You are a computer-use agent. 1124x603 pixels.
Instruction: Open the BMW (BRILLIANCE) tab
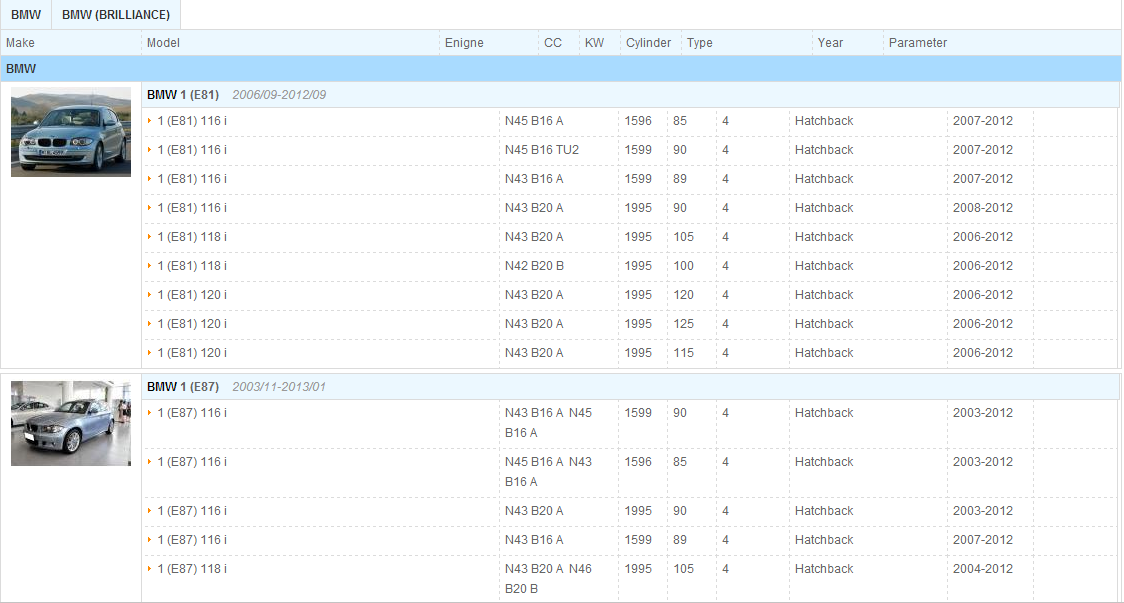[x=116, y=15]
